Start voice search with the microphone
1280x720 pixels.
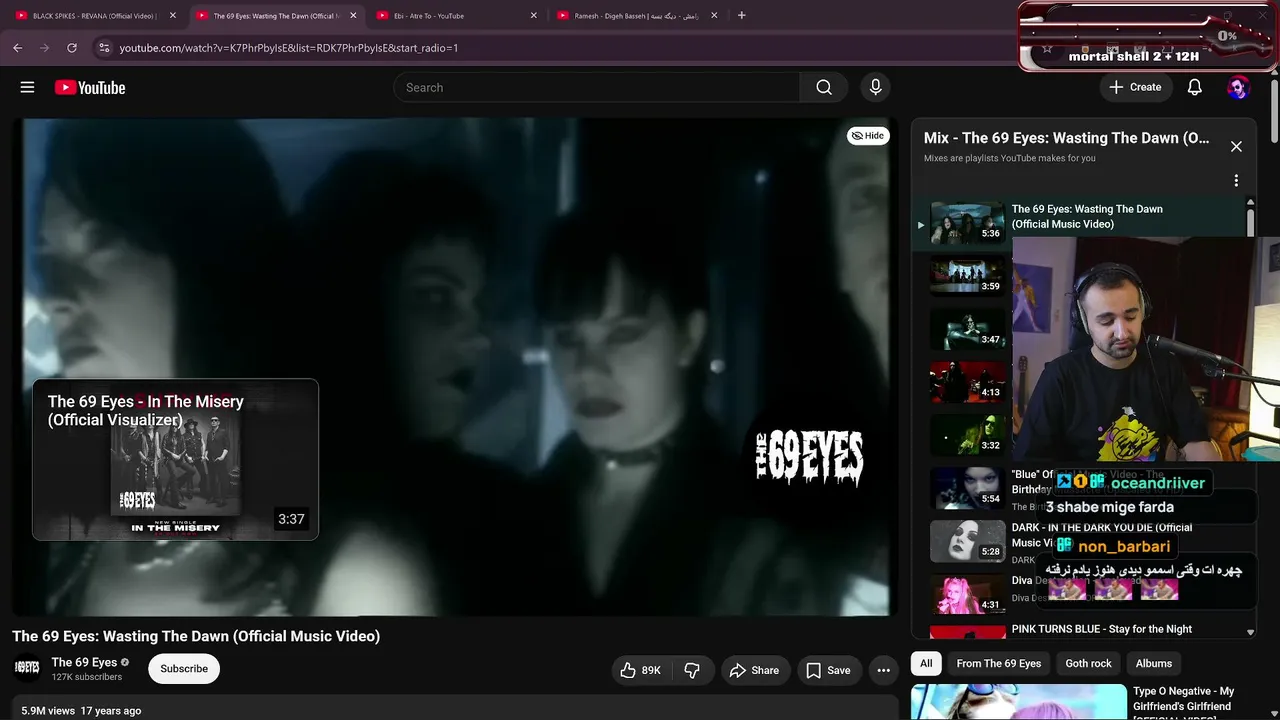click(875, 88)
